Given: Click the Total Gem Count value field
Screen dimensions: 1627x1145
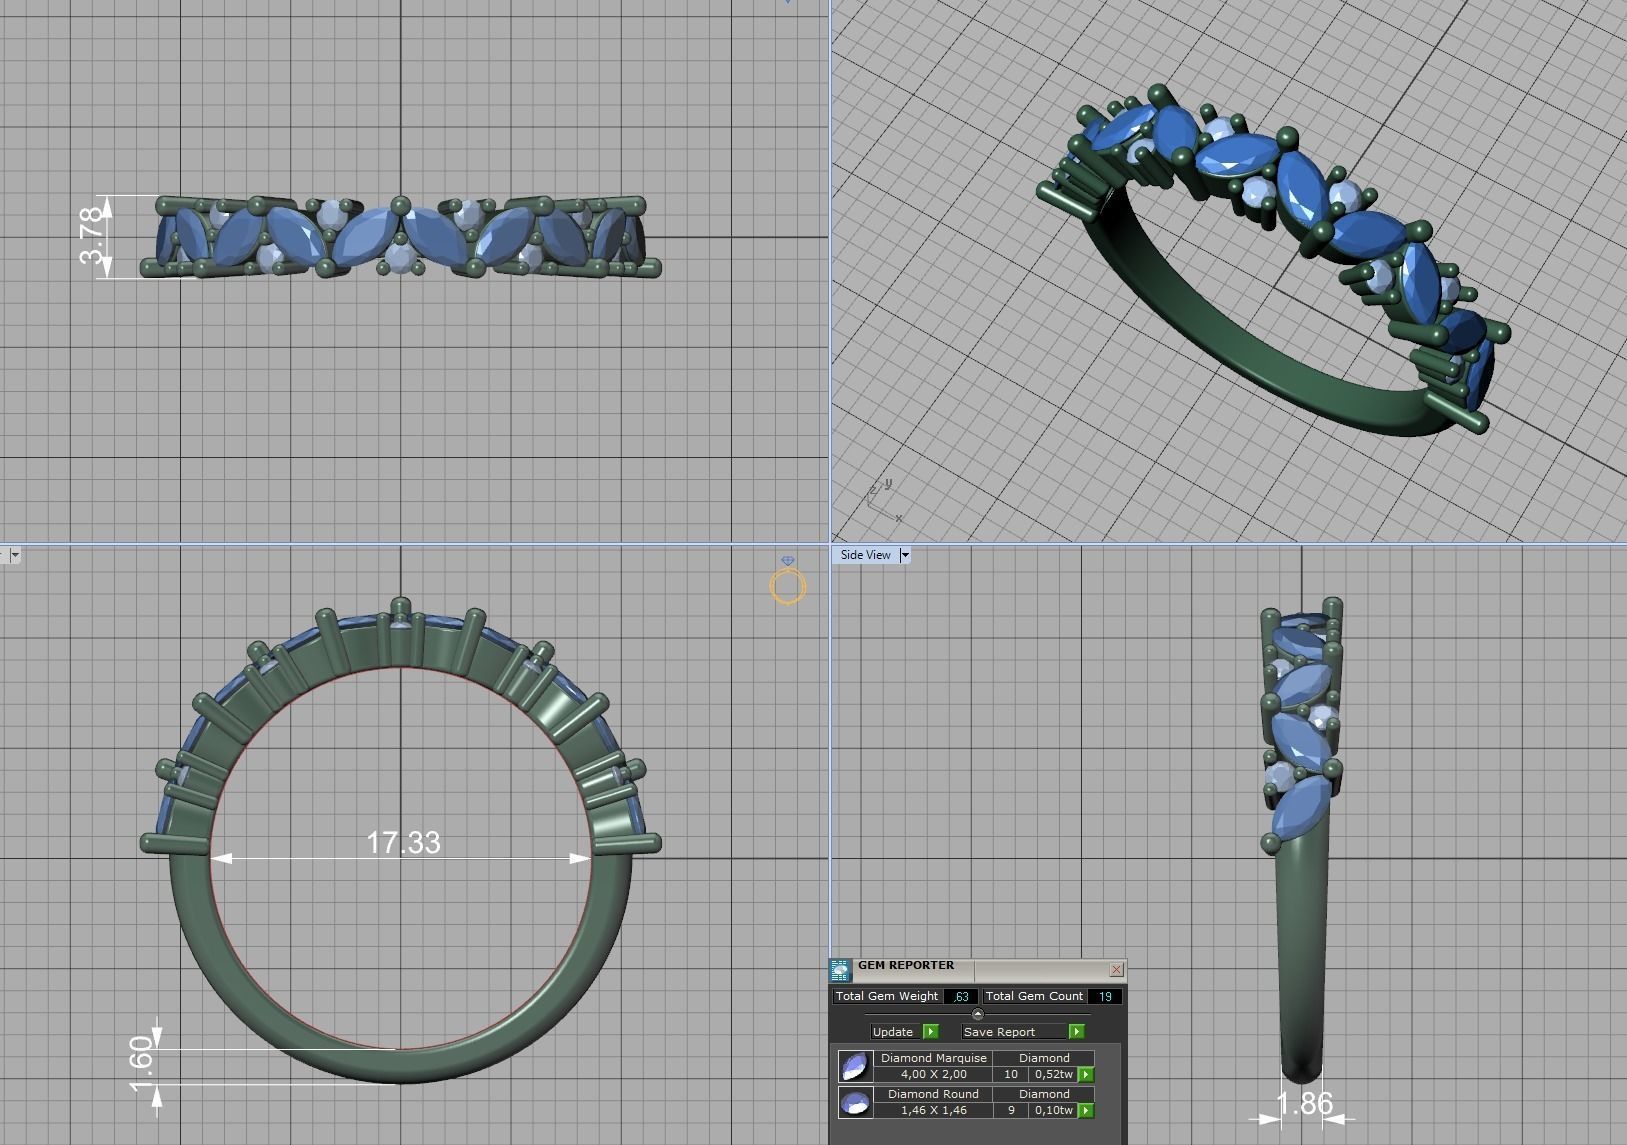Looking at the screenshot, I should pos(1105,996).
